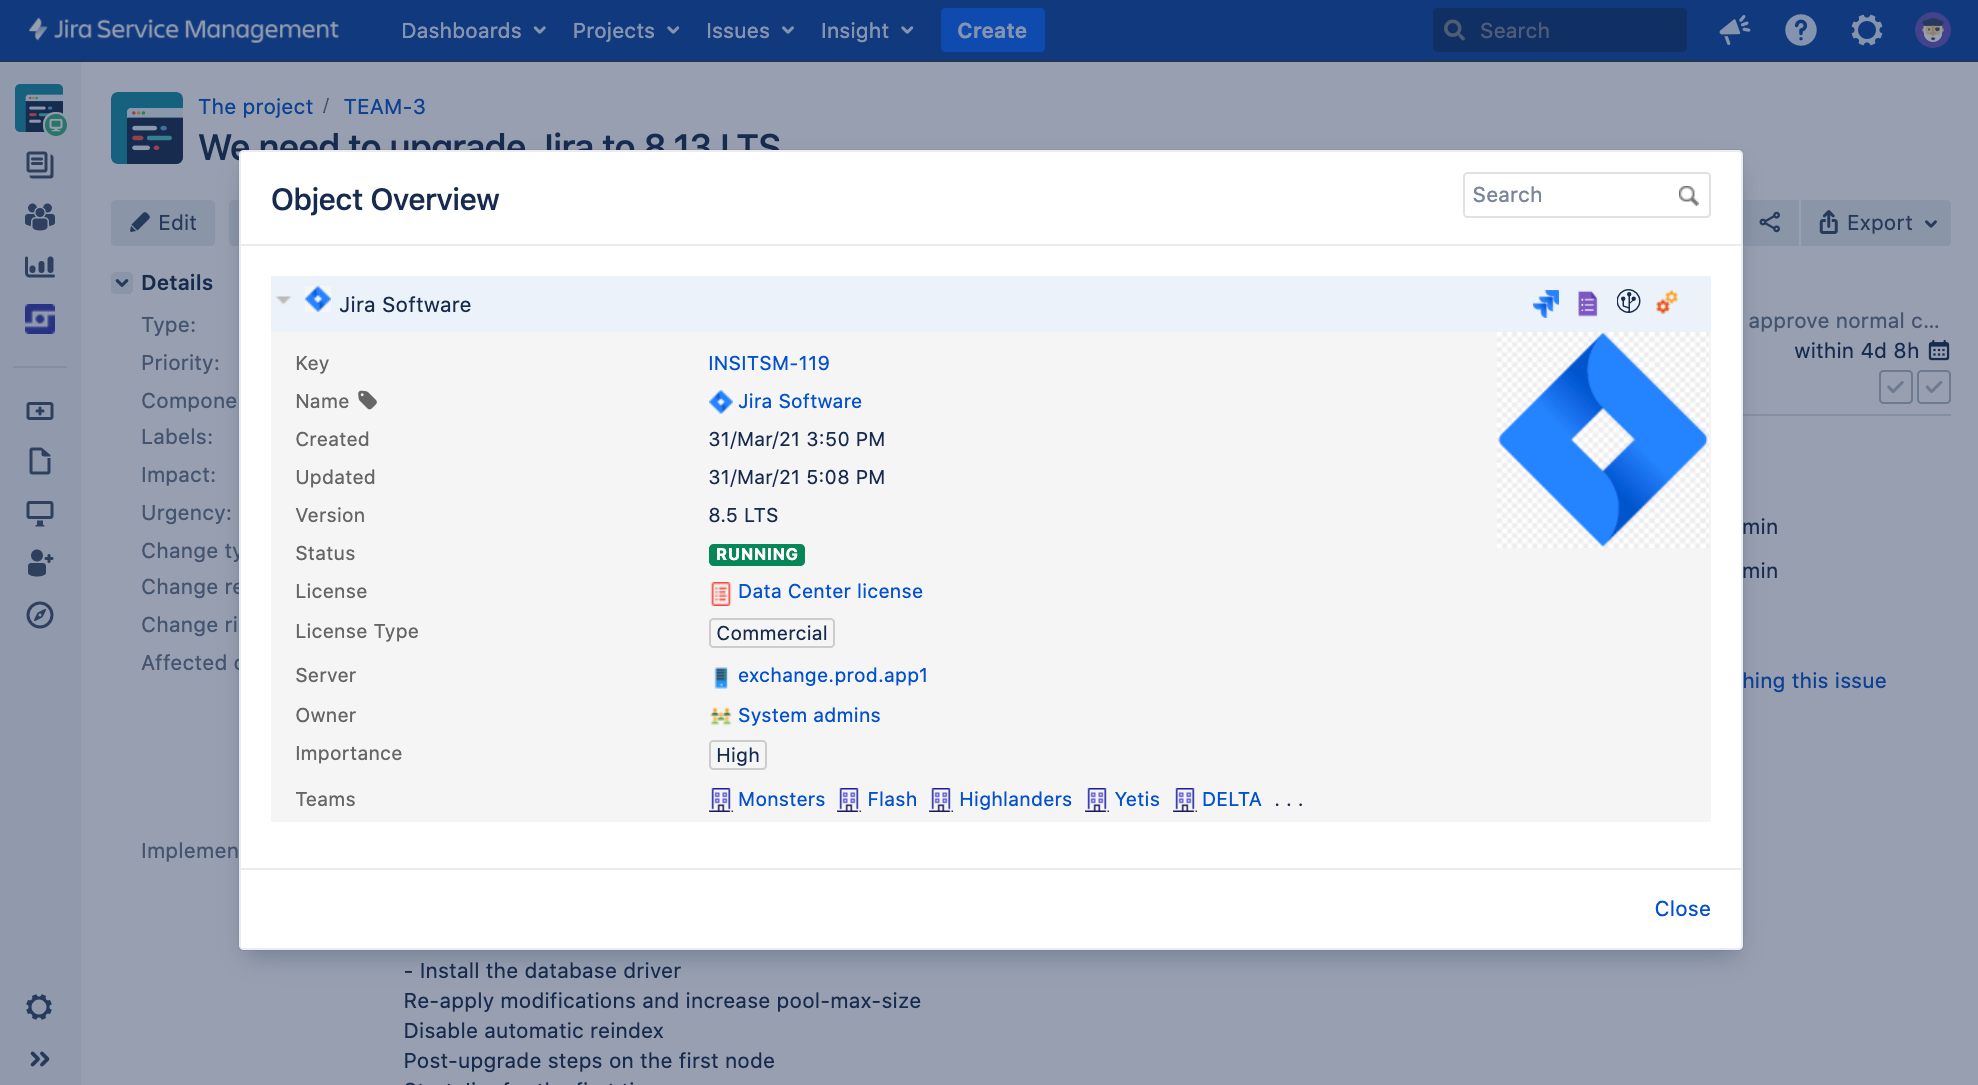
Task: Open the Export dropdown
Action: (1877, 222)
